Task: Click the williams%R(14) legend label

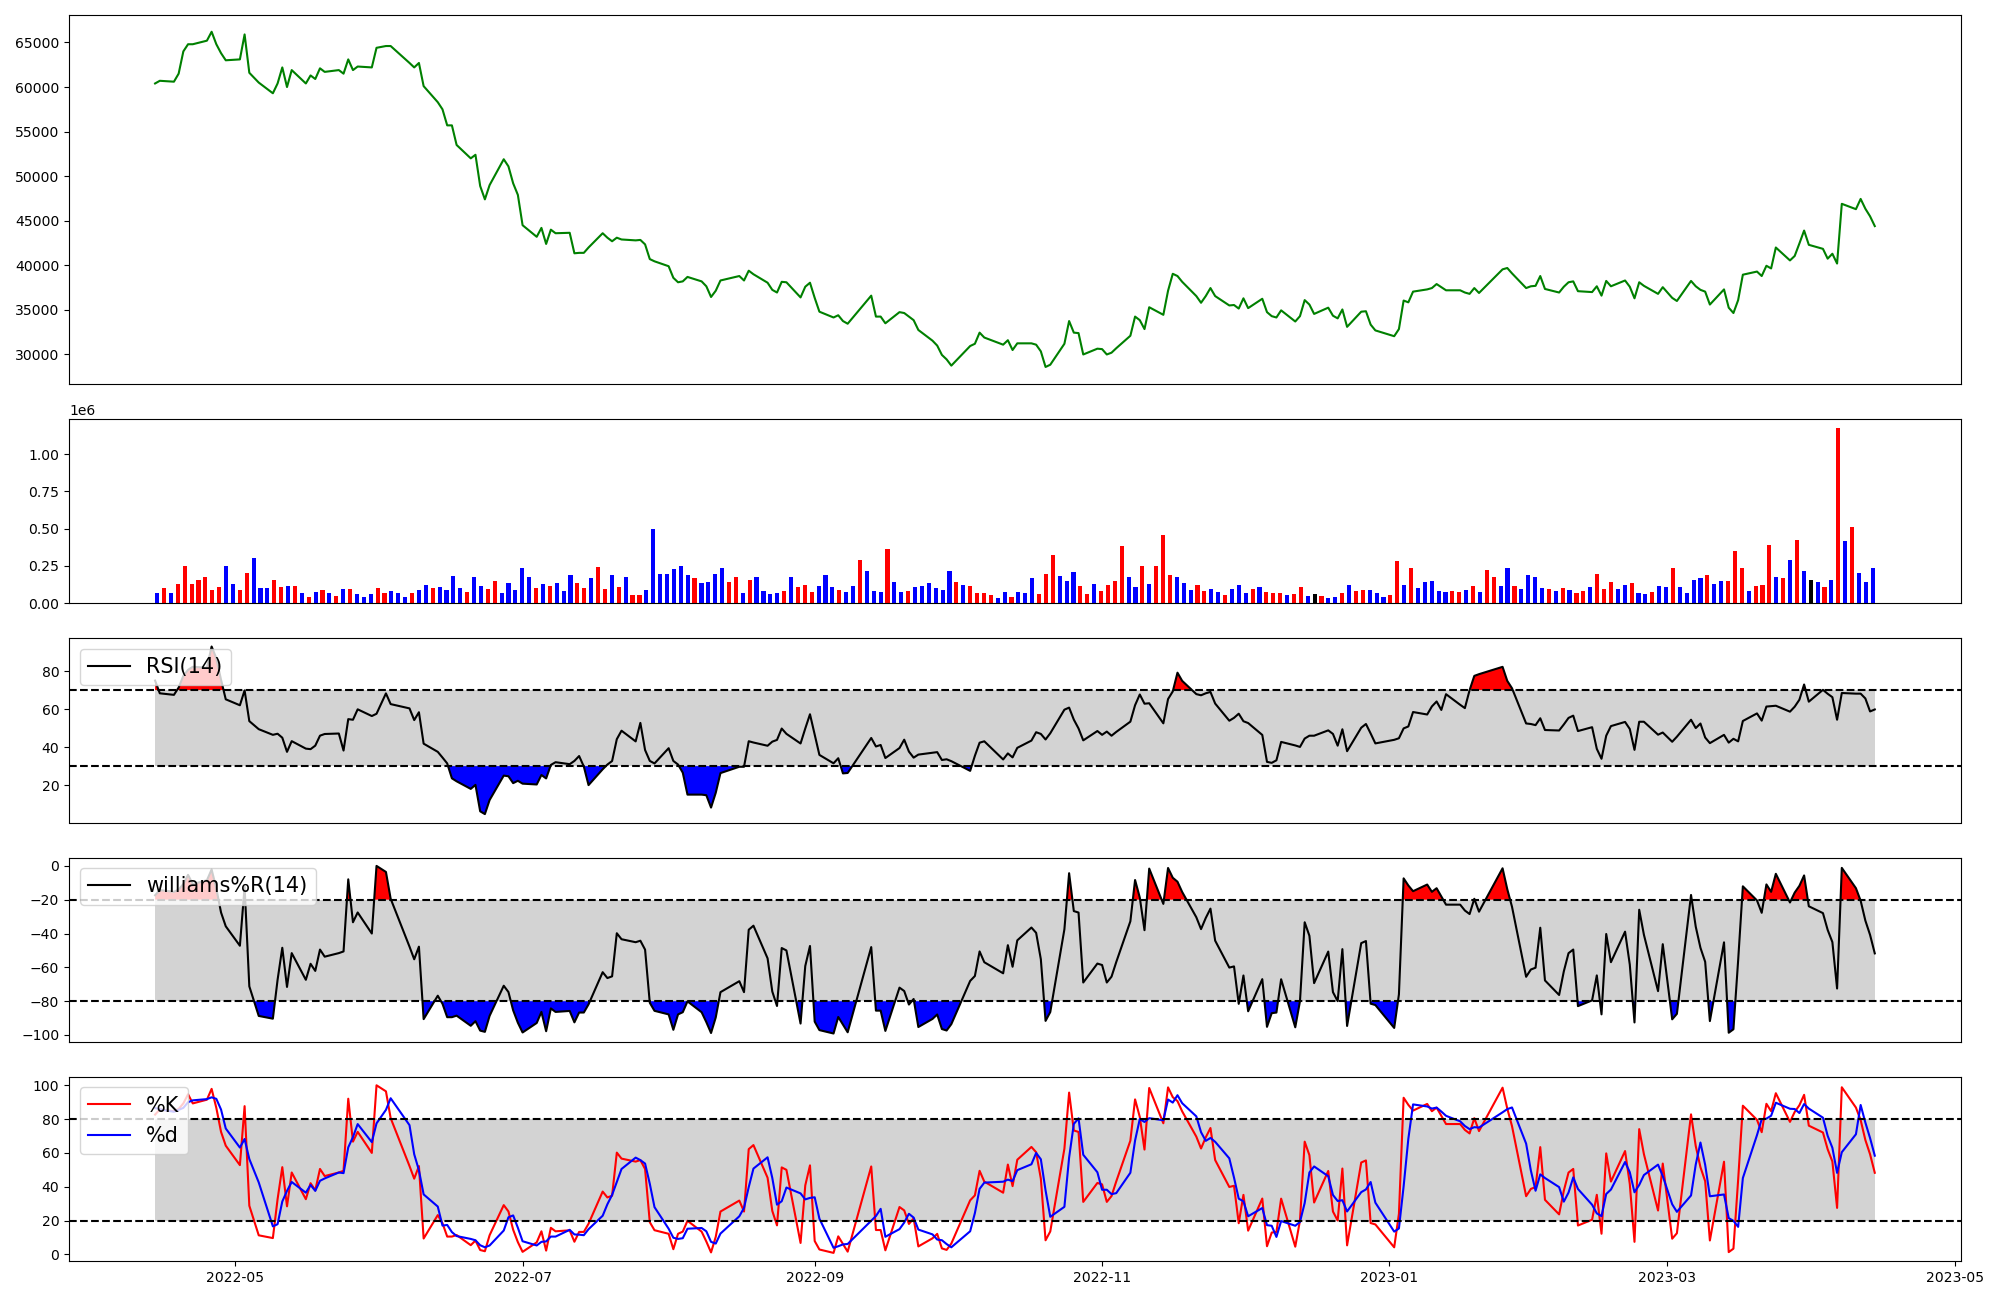Action: [x=226, y=885]
